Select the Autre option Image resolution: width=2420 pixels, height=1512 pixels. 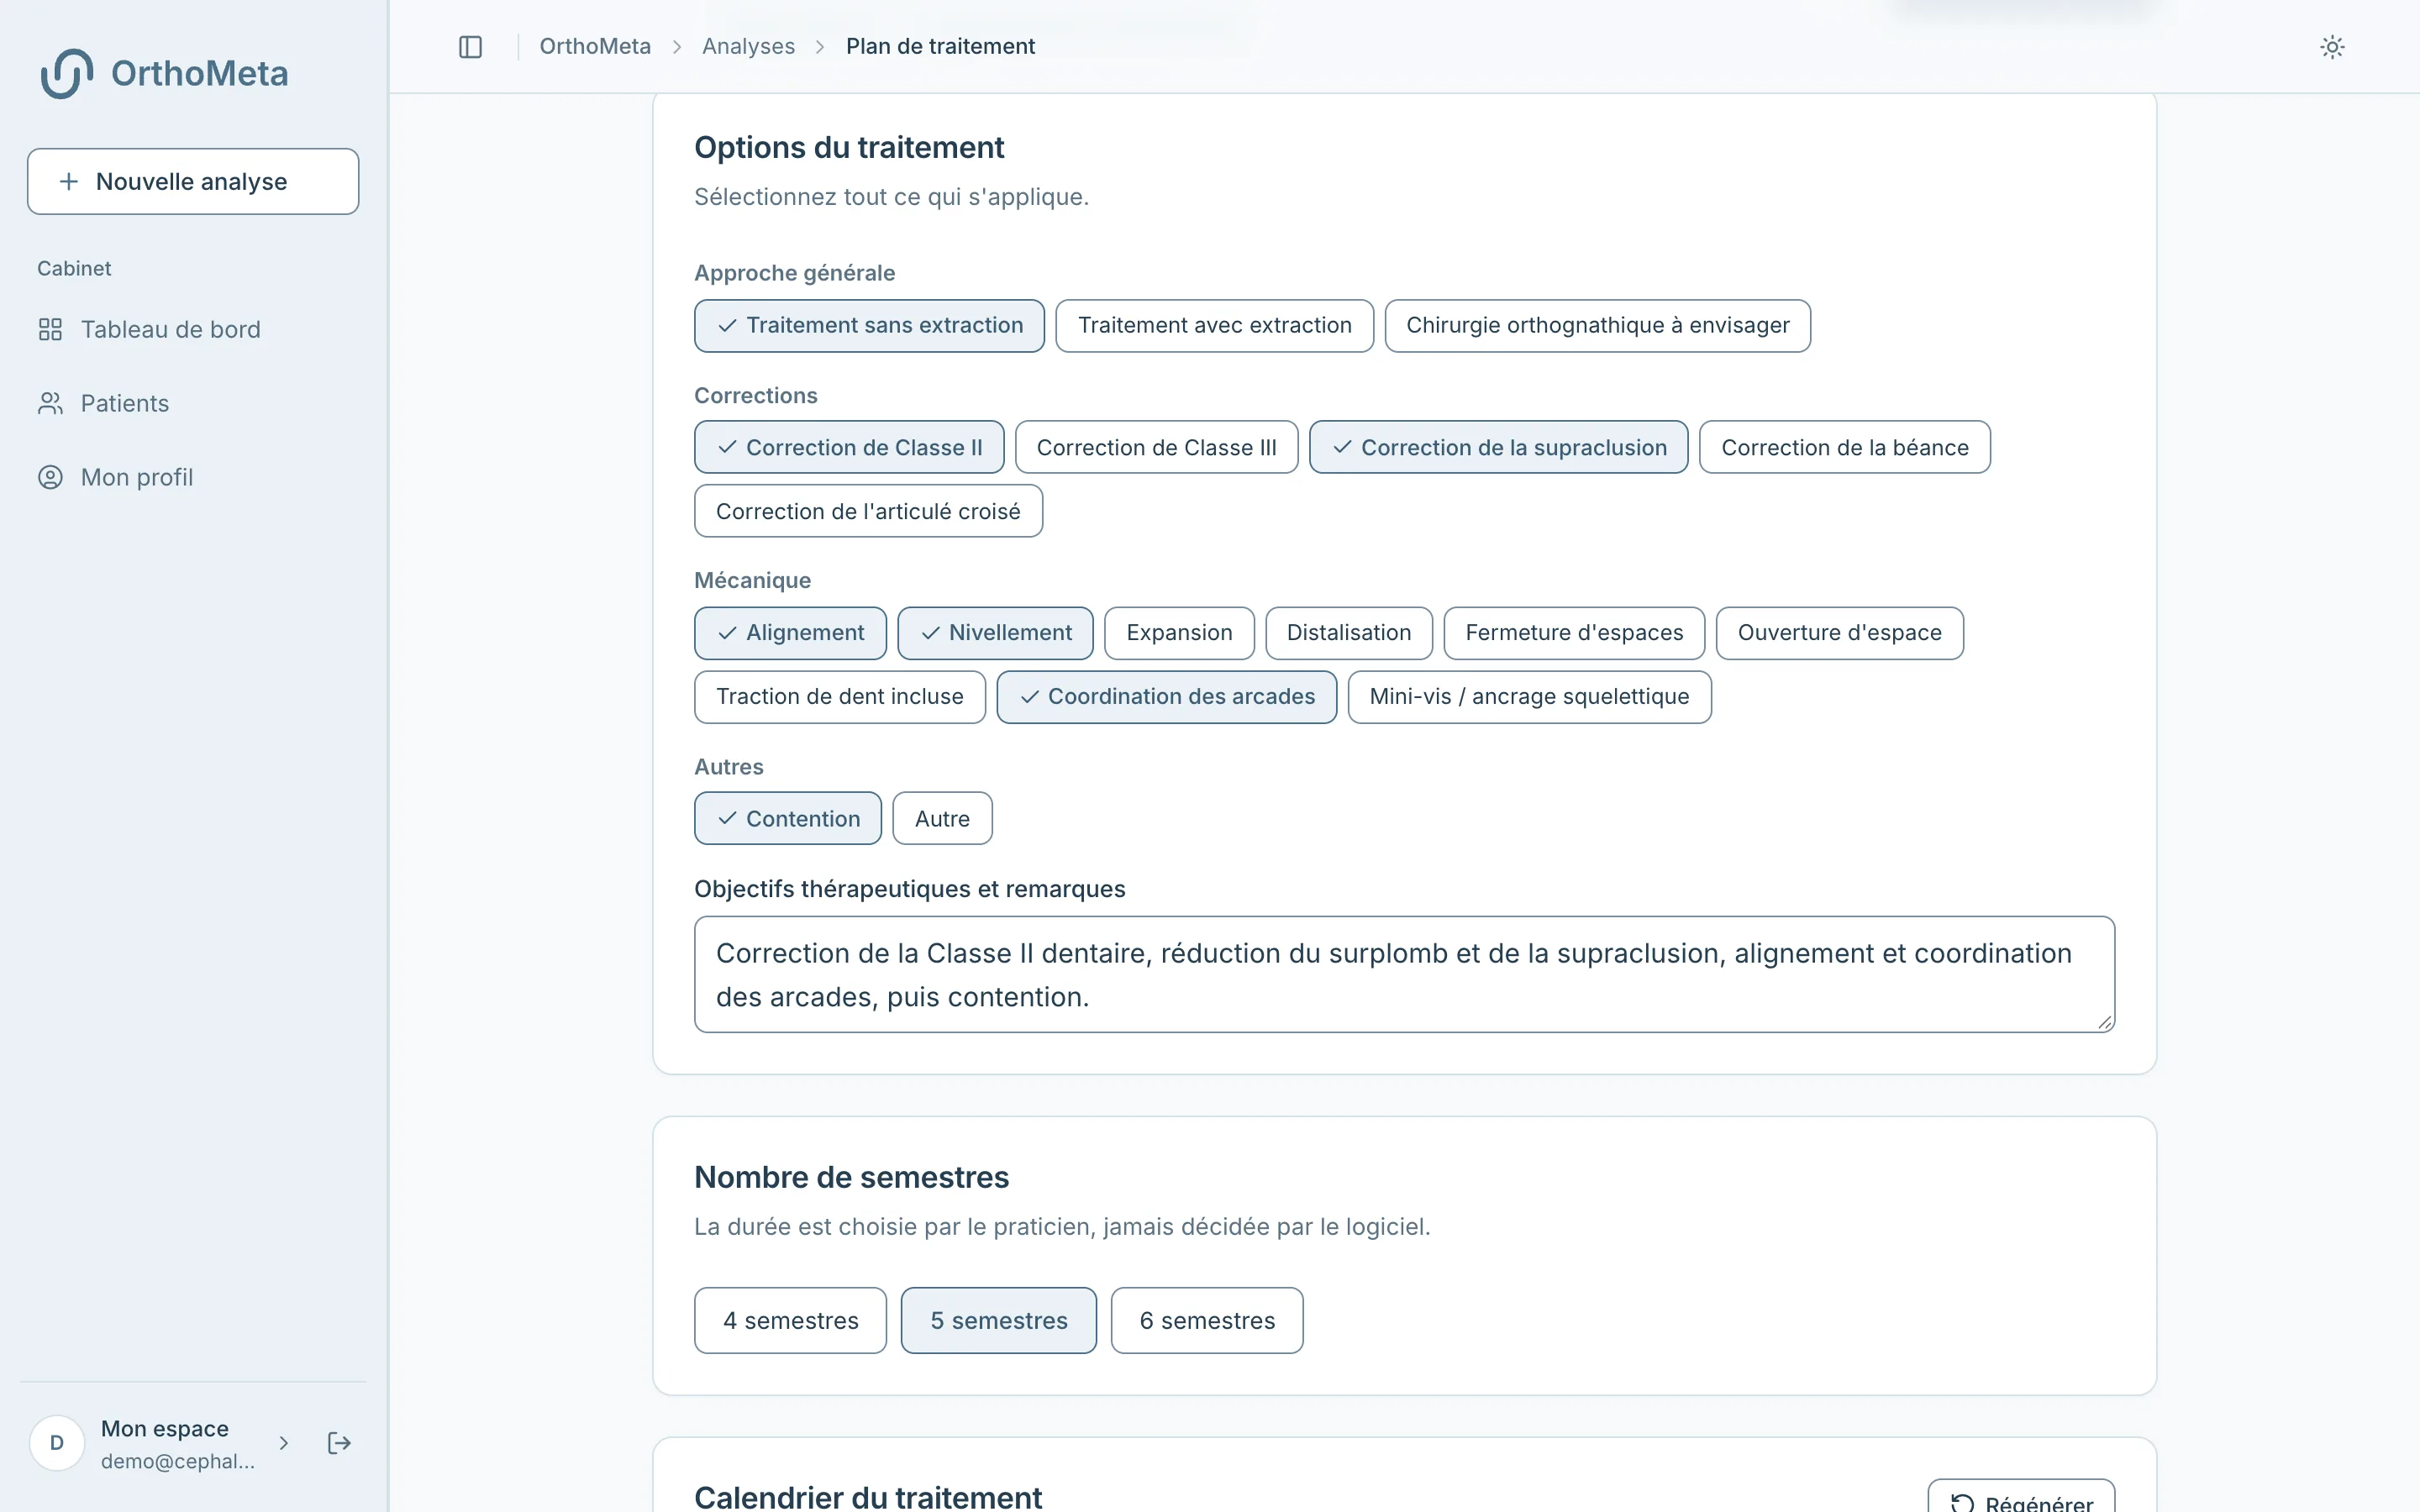point(942,818)
